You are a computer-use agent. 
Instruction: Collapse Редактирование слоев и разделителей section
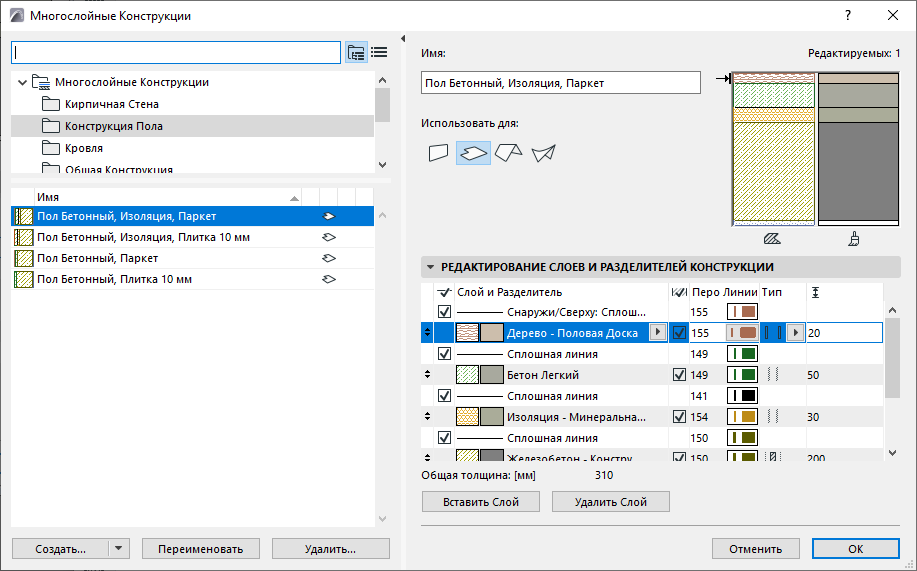coord(430,267)
